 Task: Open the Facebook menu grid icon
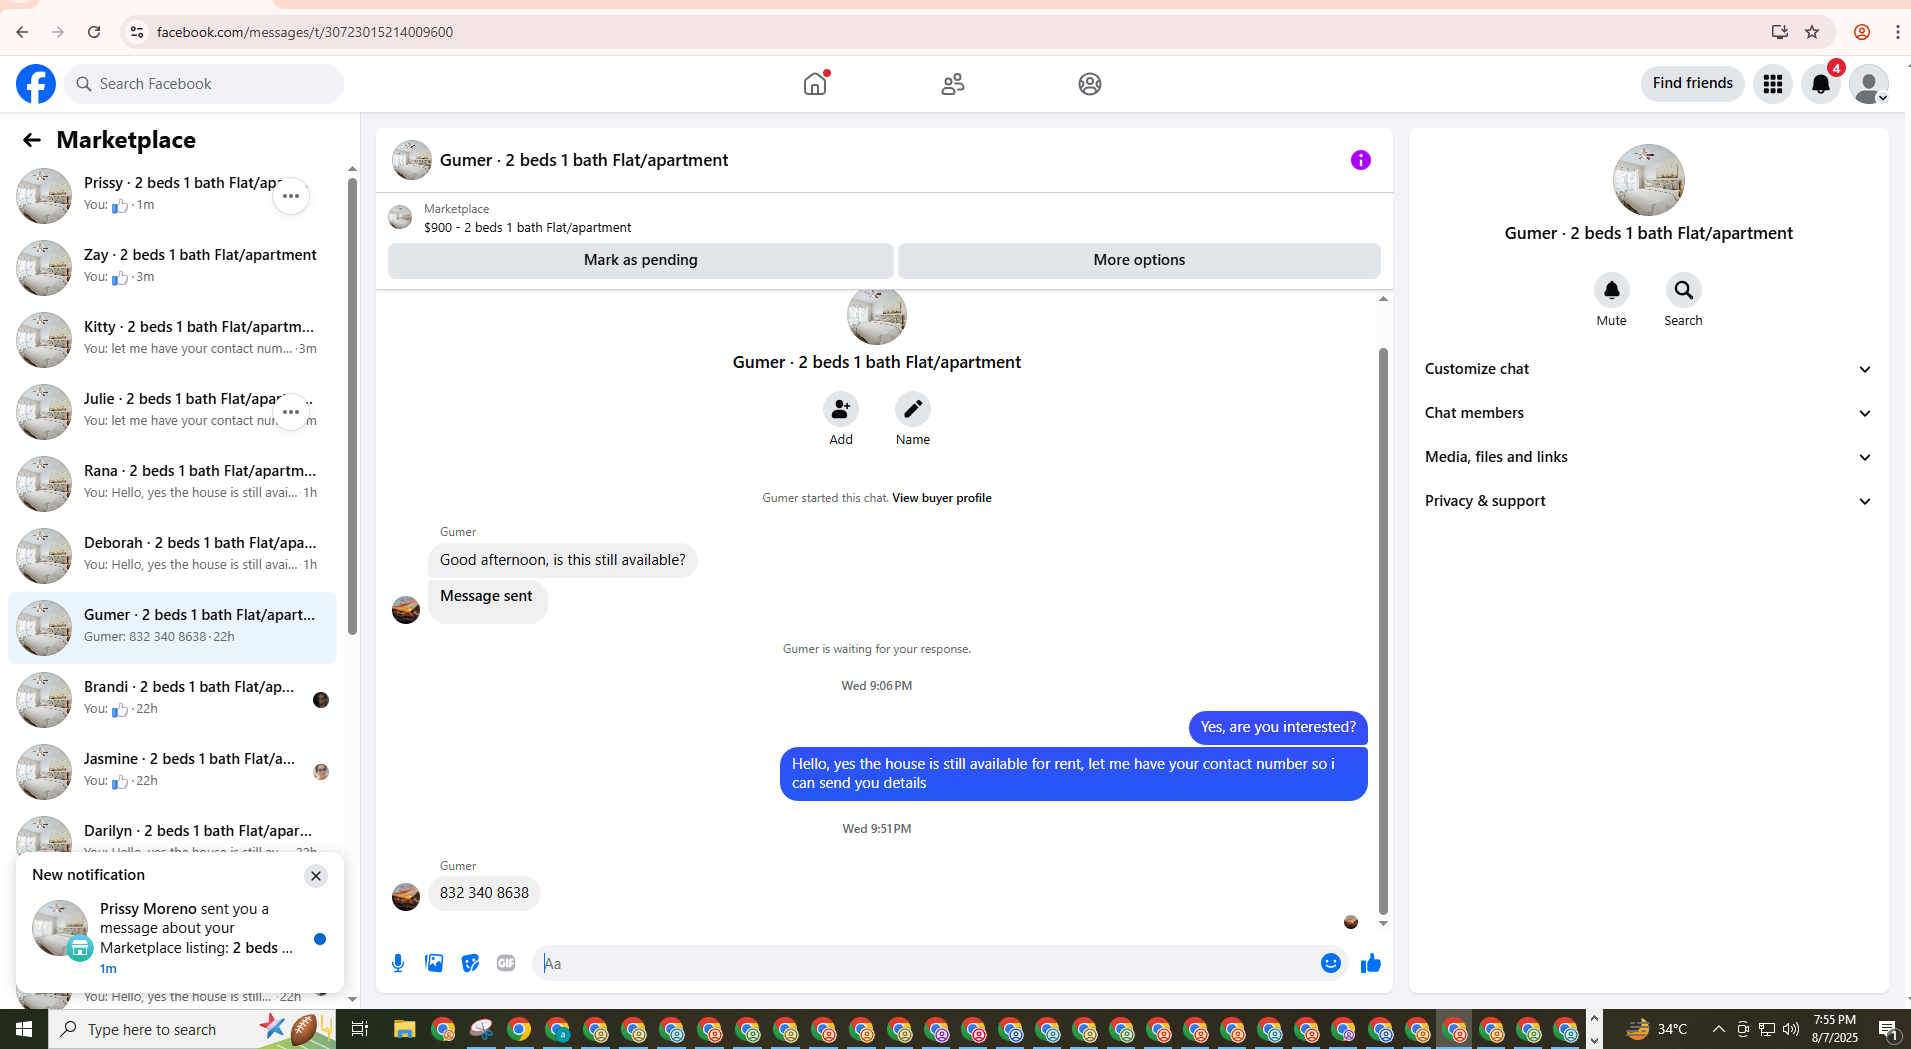1773,84
